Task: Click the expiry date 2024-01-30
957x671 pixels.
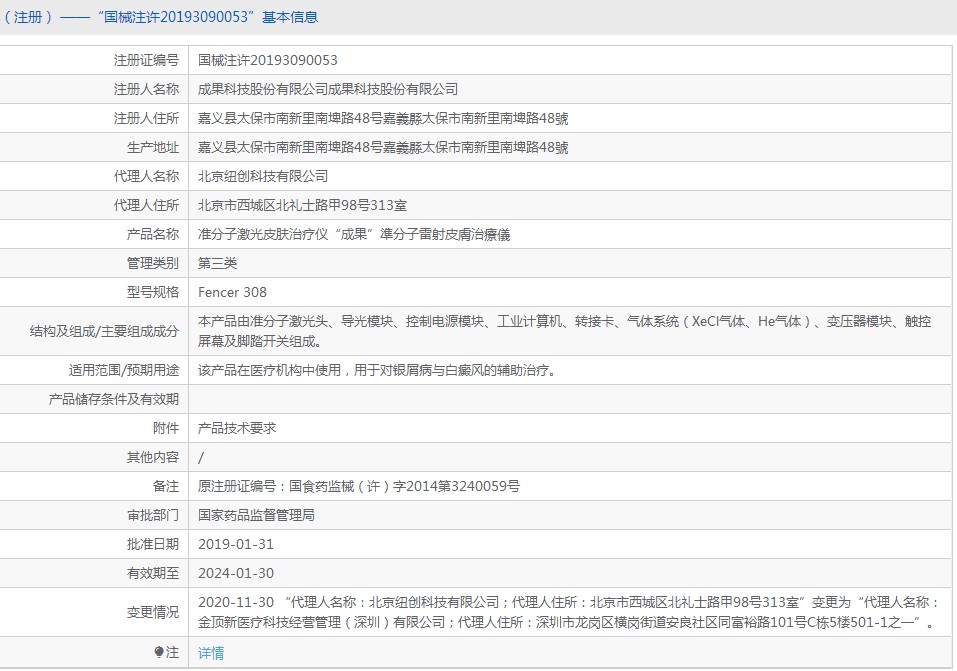Action: [x=236, y=573]
